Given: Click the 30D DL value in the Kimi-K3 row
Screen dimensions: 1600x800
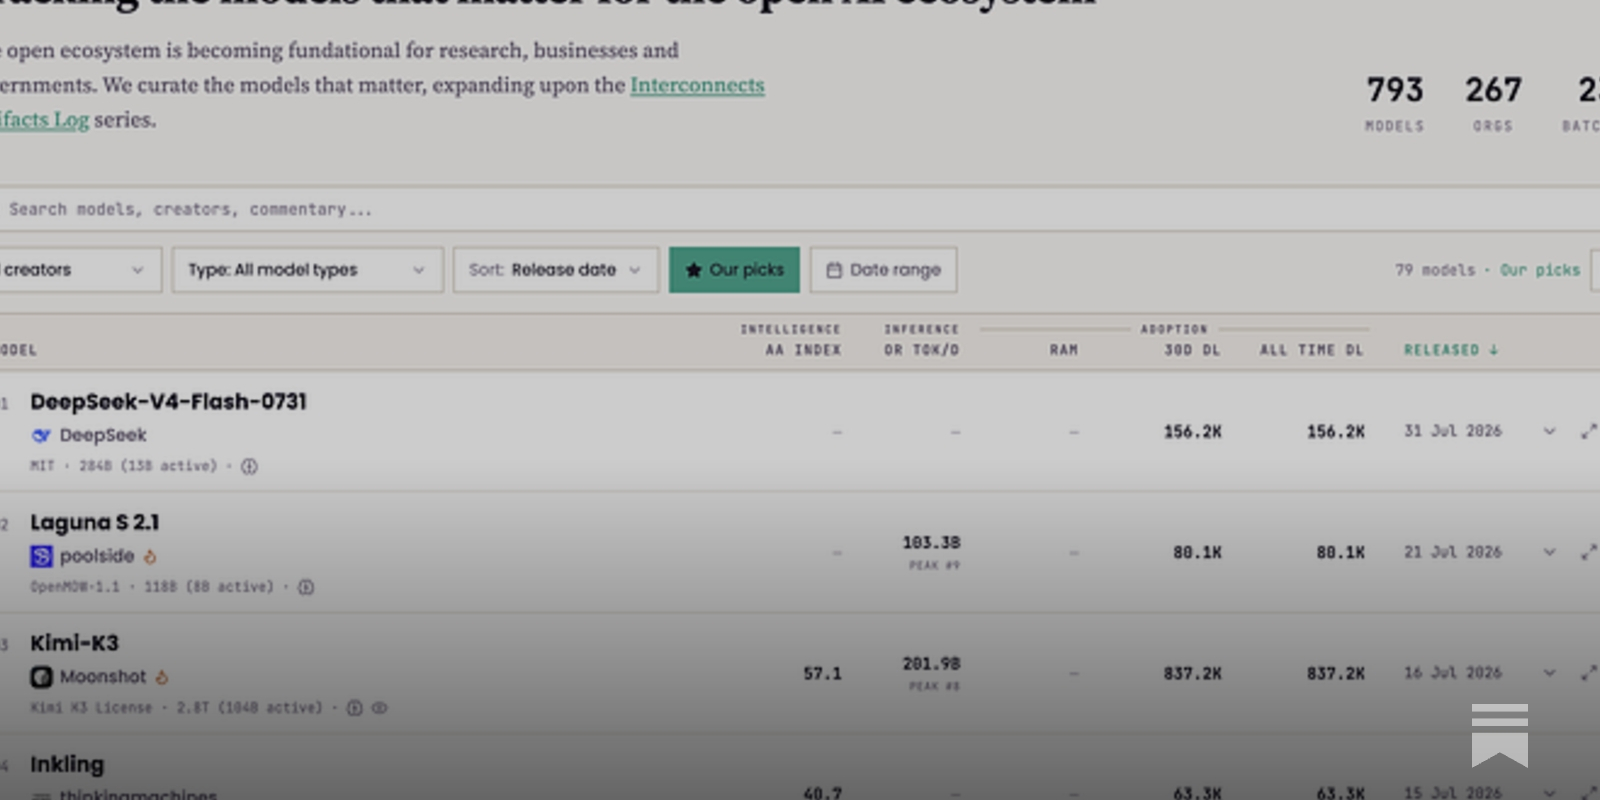Looking at the screenshot, I should click(1192, 674).
